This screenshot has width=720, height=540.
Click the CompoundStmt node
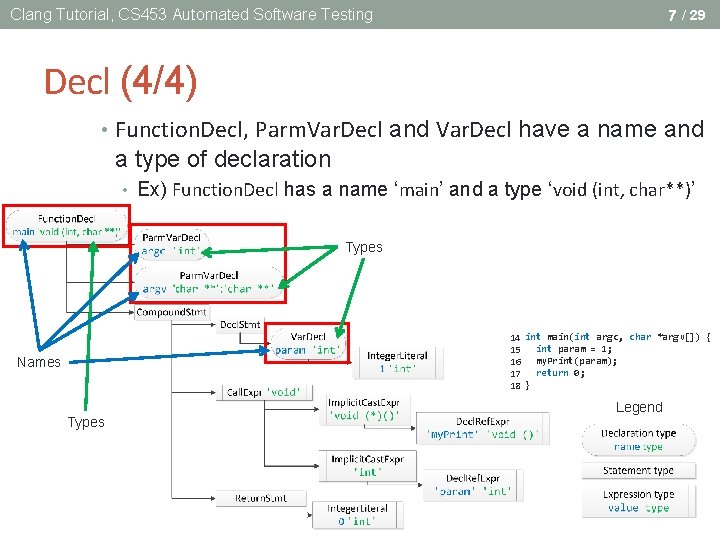point(172,312)
